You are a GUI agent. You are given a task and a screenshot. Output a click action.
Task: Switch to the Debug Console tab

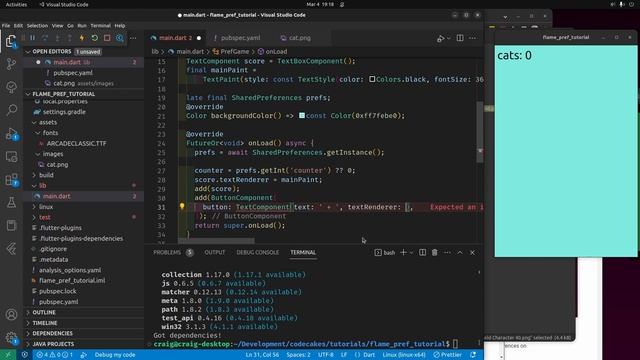(258, 253)
